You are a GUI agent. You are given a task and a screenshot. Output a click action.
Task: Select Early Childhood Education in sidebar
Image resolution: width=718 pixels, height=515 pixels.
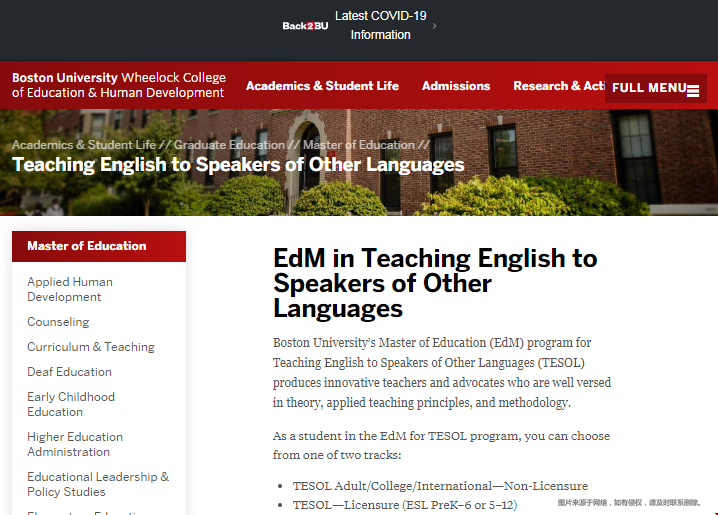(x=71, y=404)
